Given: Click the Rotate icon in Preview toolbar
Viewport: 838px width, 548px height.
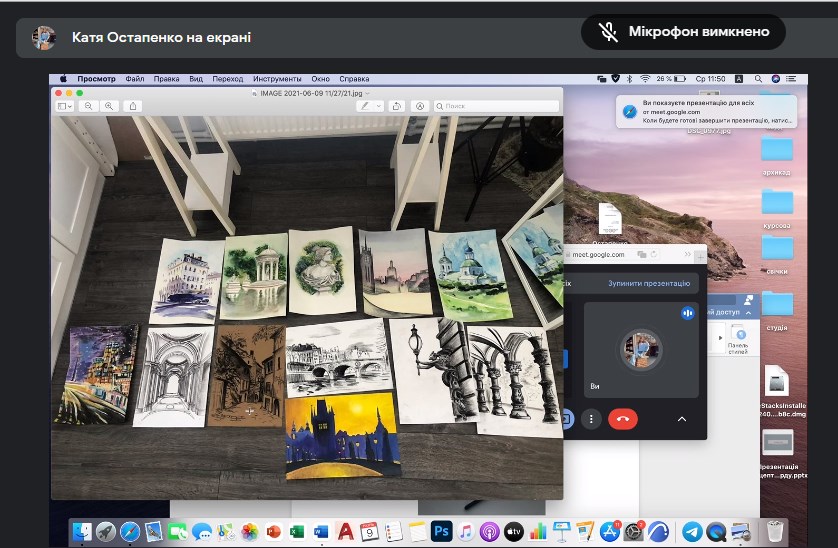Looking at the screenshot, I should point(397,105).
